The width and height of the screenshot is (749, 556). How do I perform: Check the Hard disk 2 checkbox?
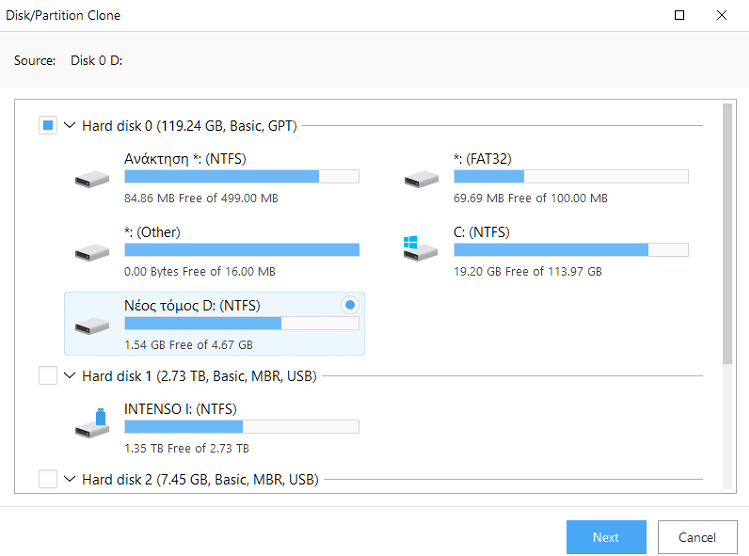[48, 479]
